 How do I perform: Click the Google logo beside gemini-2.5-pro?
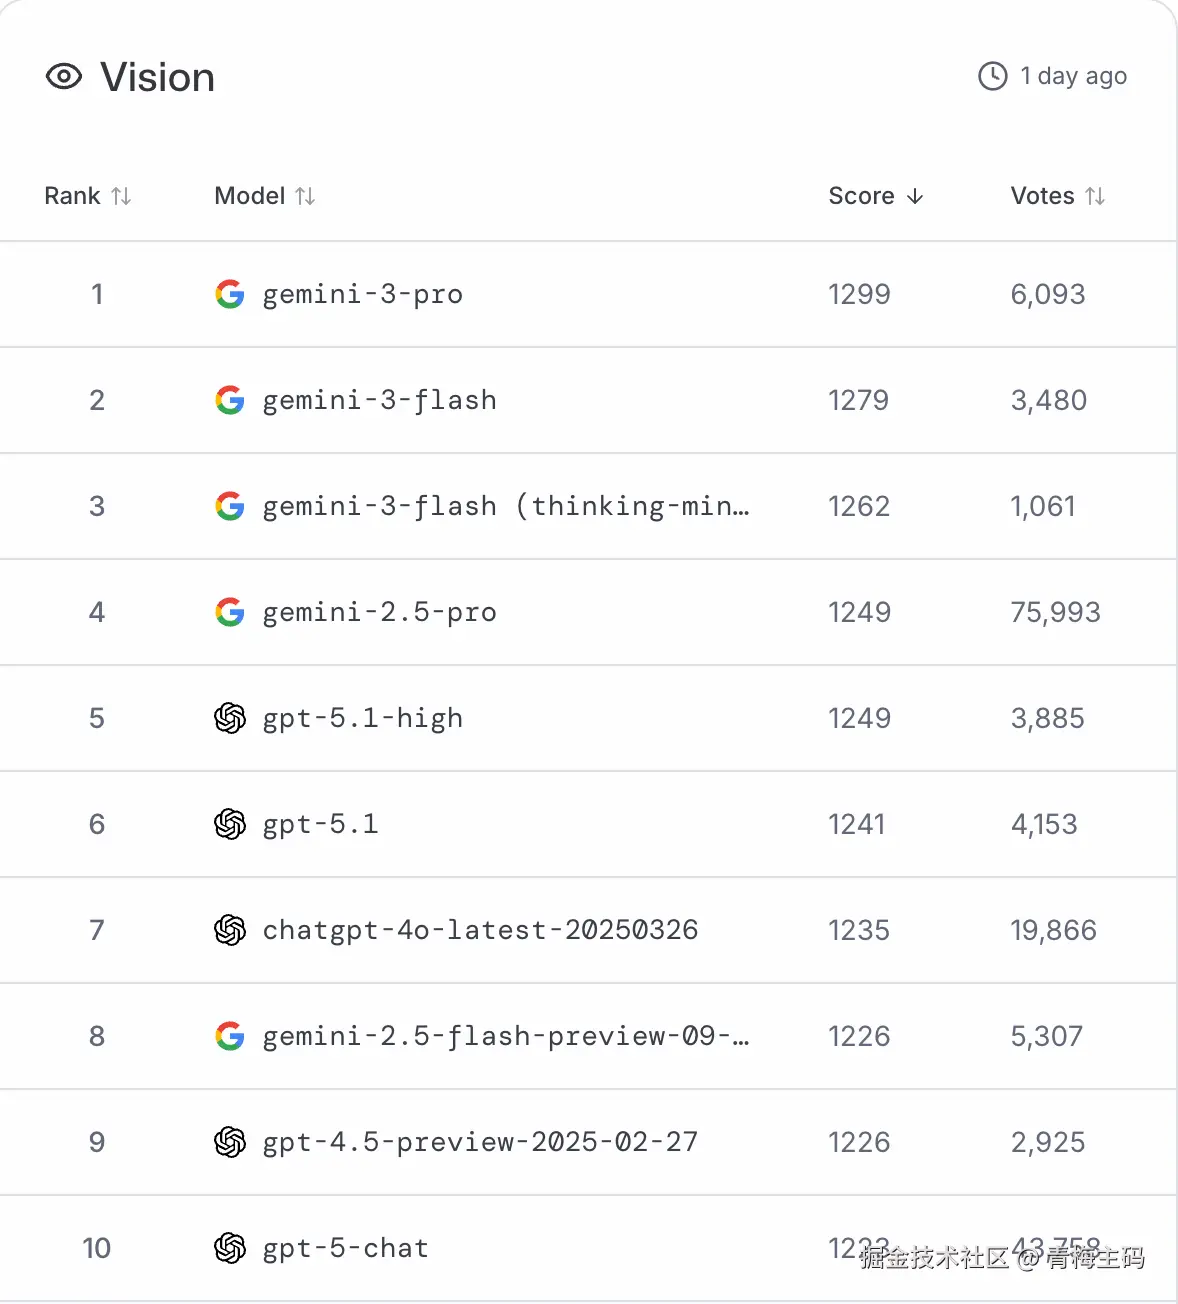coord(230,612)
